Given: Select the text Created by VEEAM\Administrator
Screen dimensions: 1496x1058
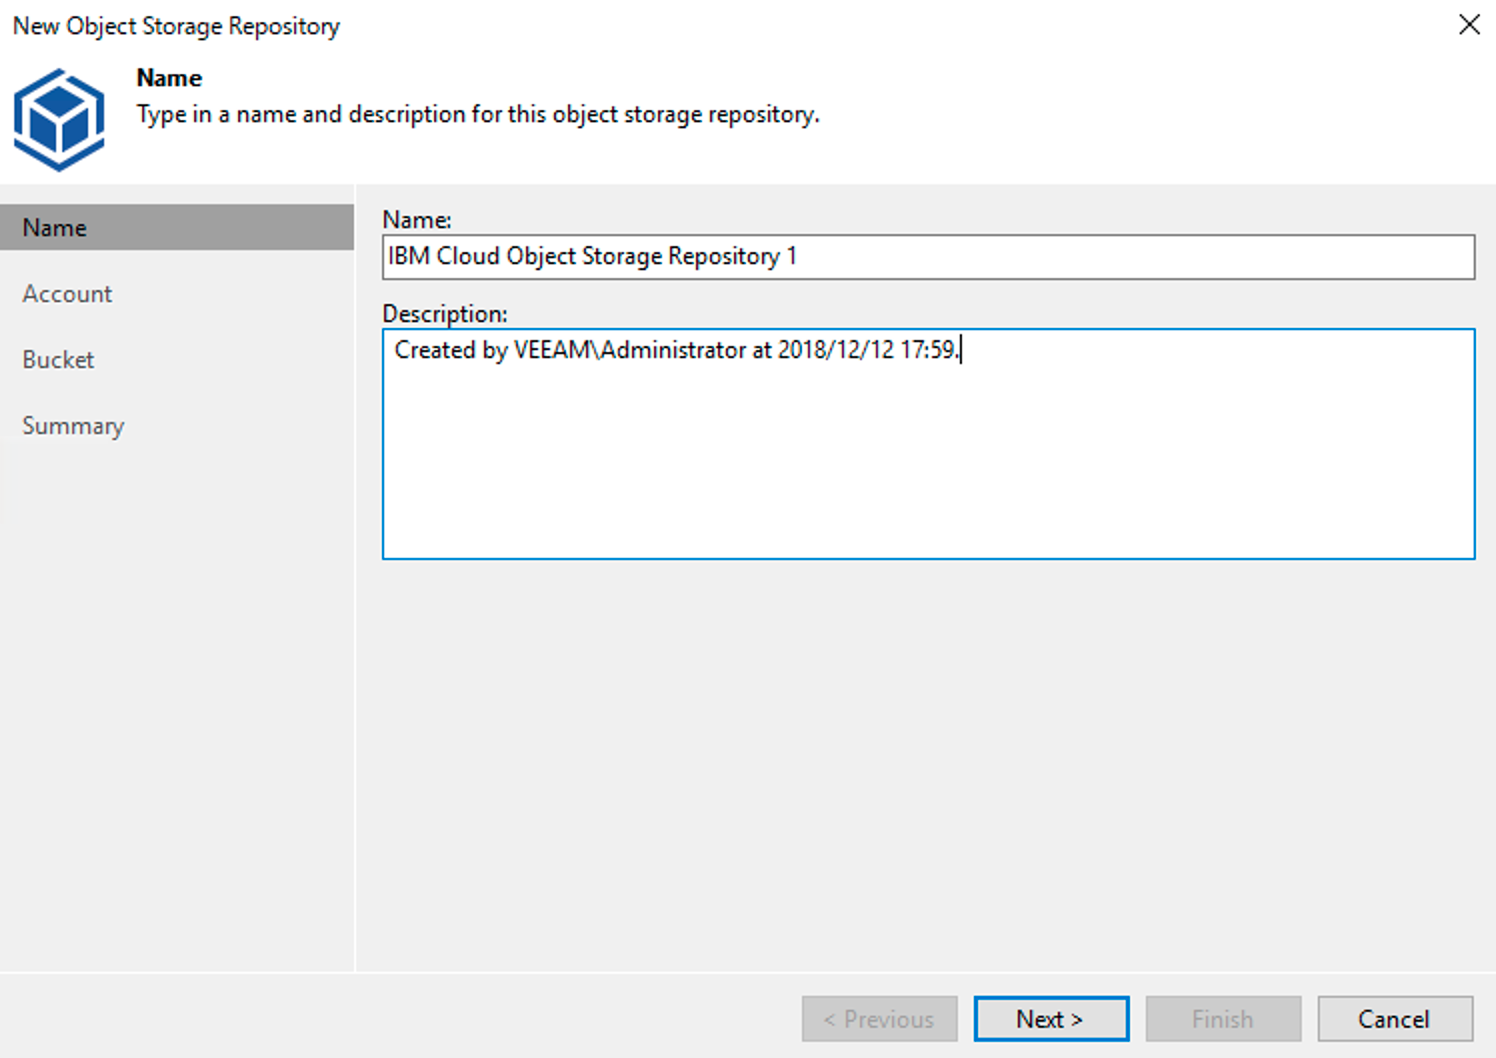Looking at the screenshot, I should (560, 350).
